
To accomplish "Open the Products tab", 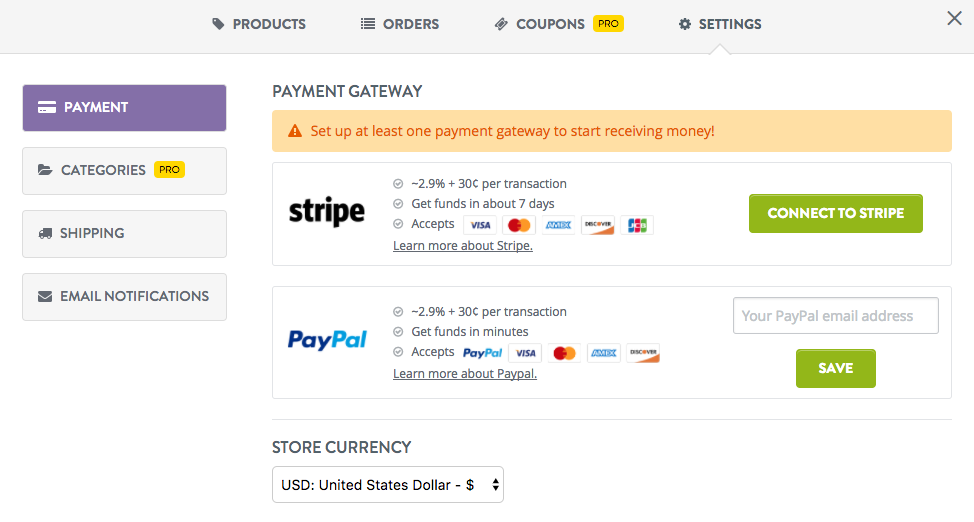I will [x=259, y=24].
